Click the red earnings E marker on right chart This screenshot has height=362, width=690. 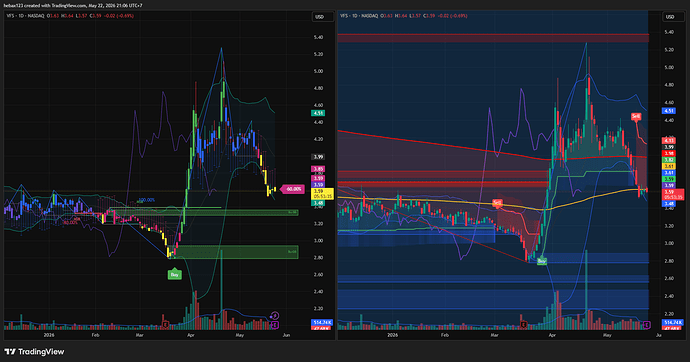click(524, 325)
